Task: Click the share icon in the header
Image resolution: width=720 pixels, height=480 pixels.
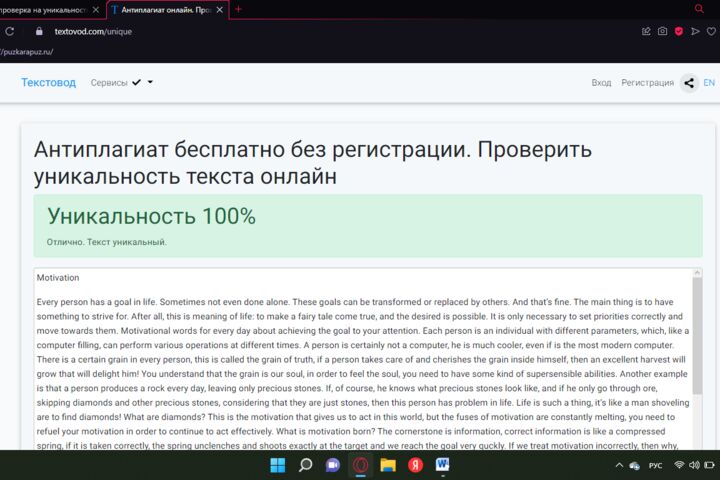Action: (x=689, y=83)
